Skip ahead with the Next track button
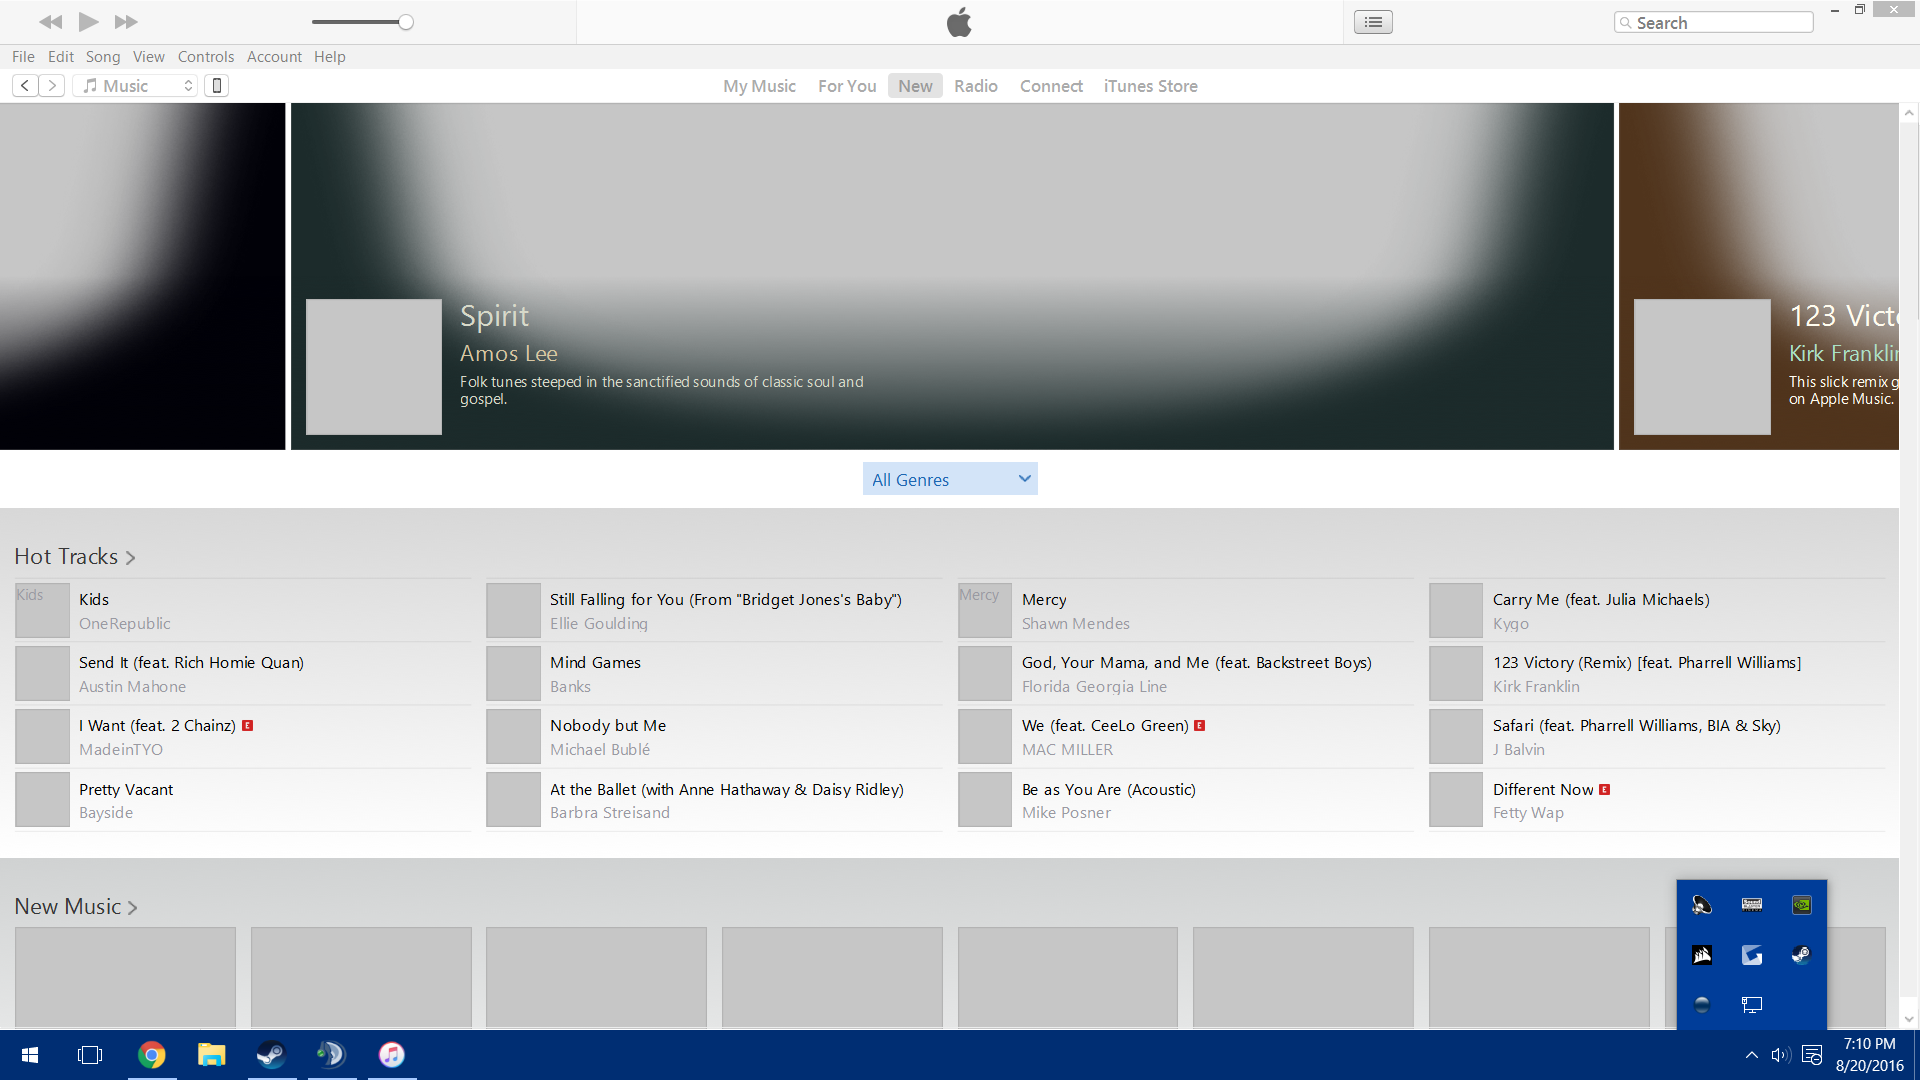The height and width of the screenshot is (1080, 1920). coord(126,21)
